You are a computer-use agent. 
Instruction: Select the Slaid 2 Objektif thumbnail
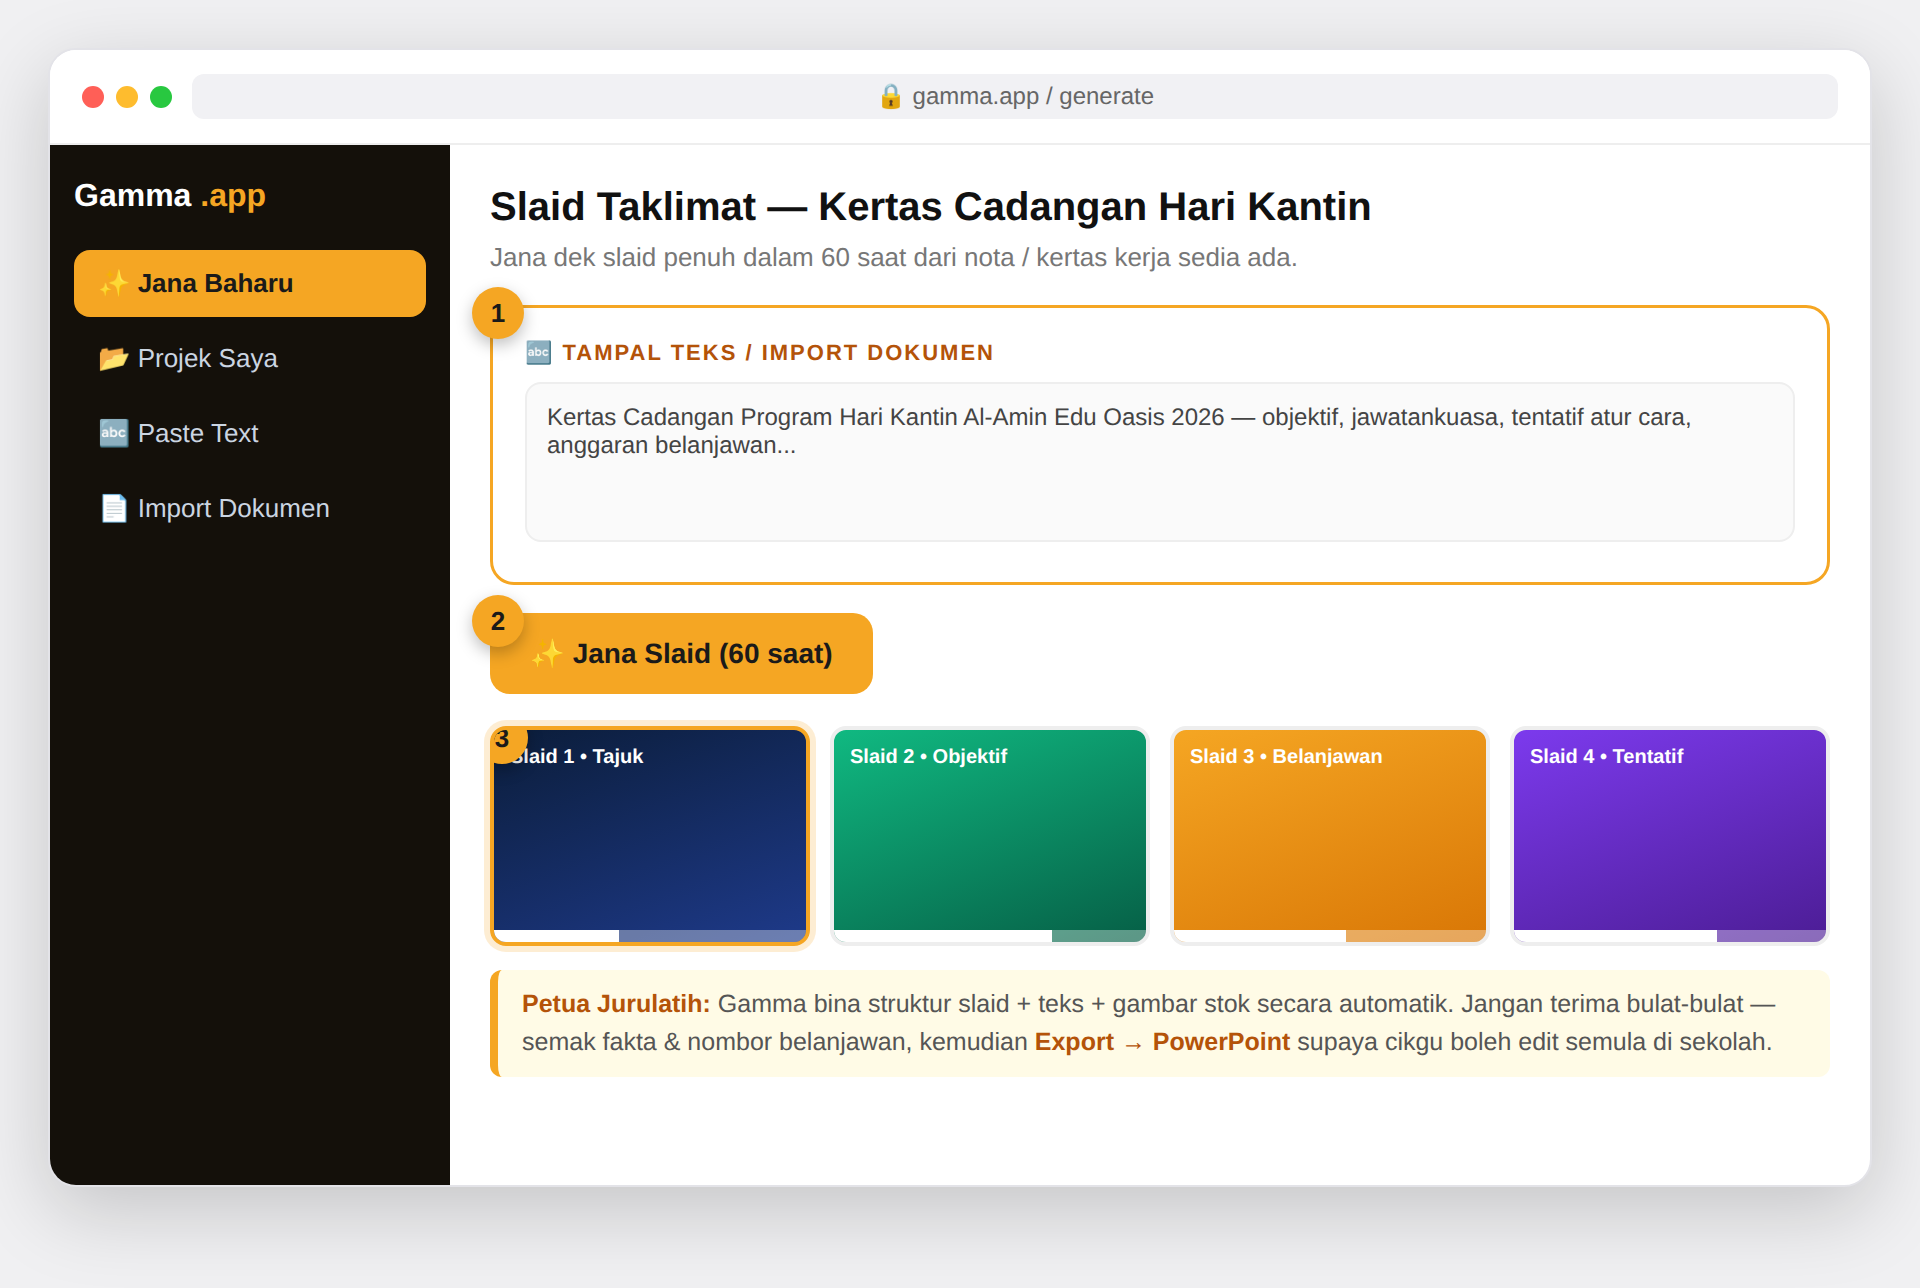pos(990,836)
